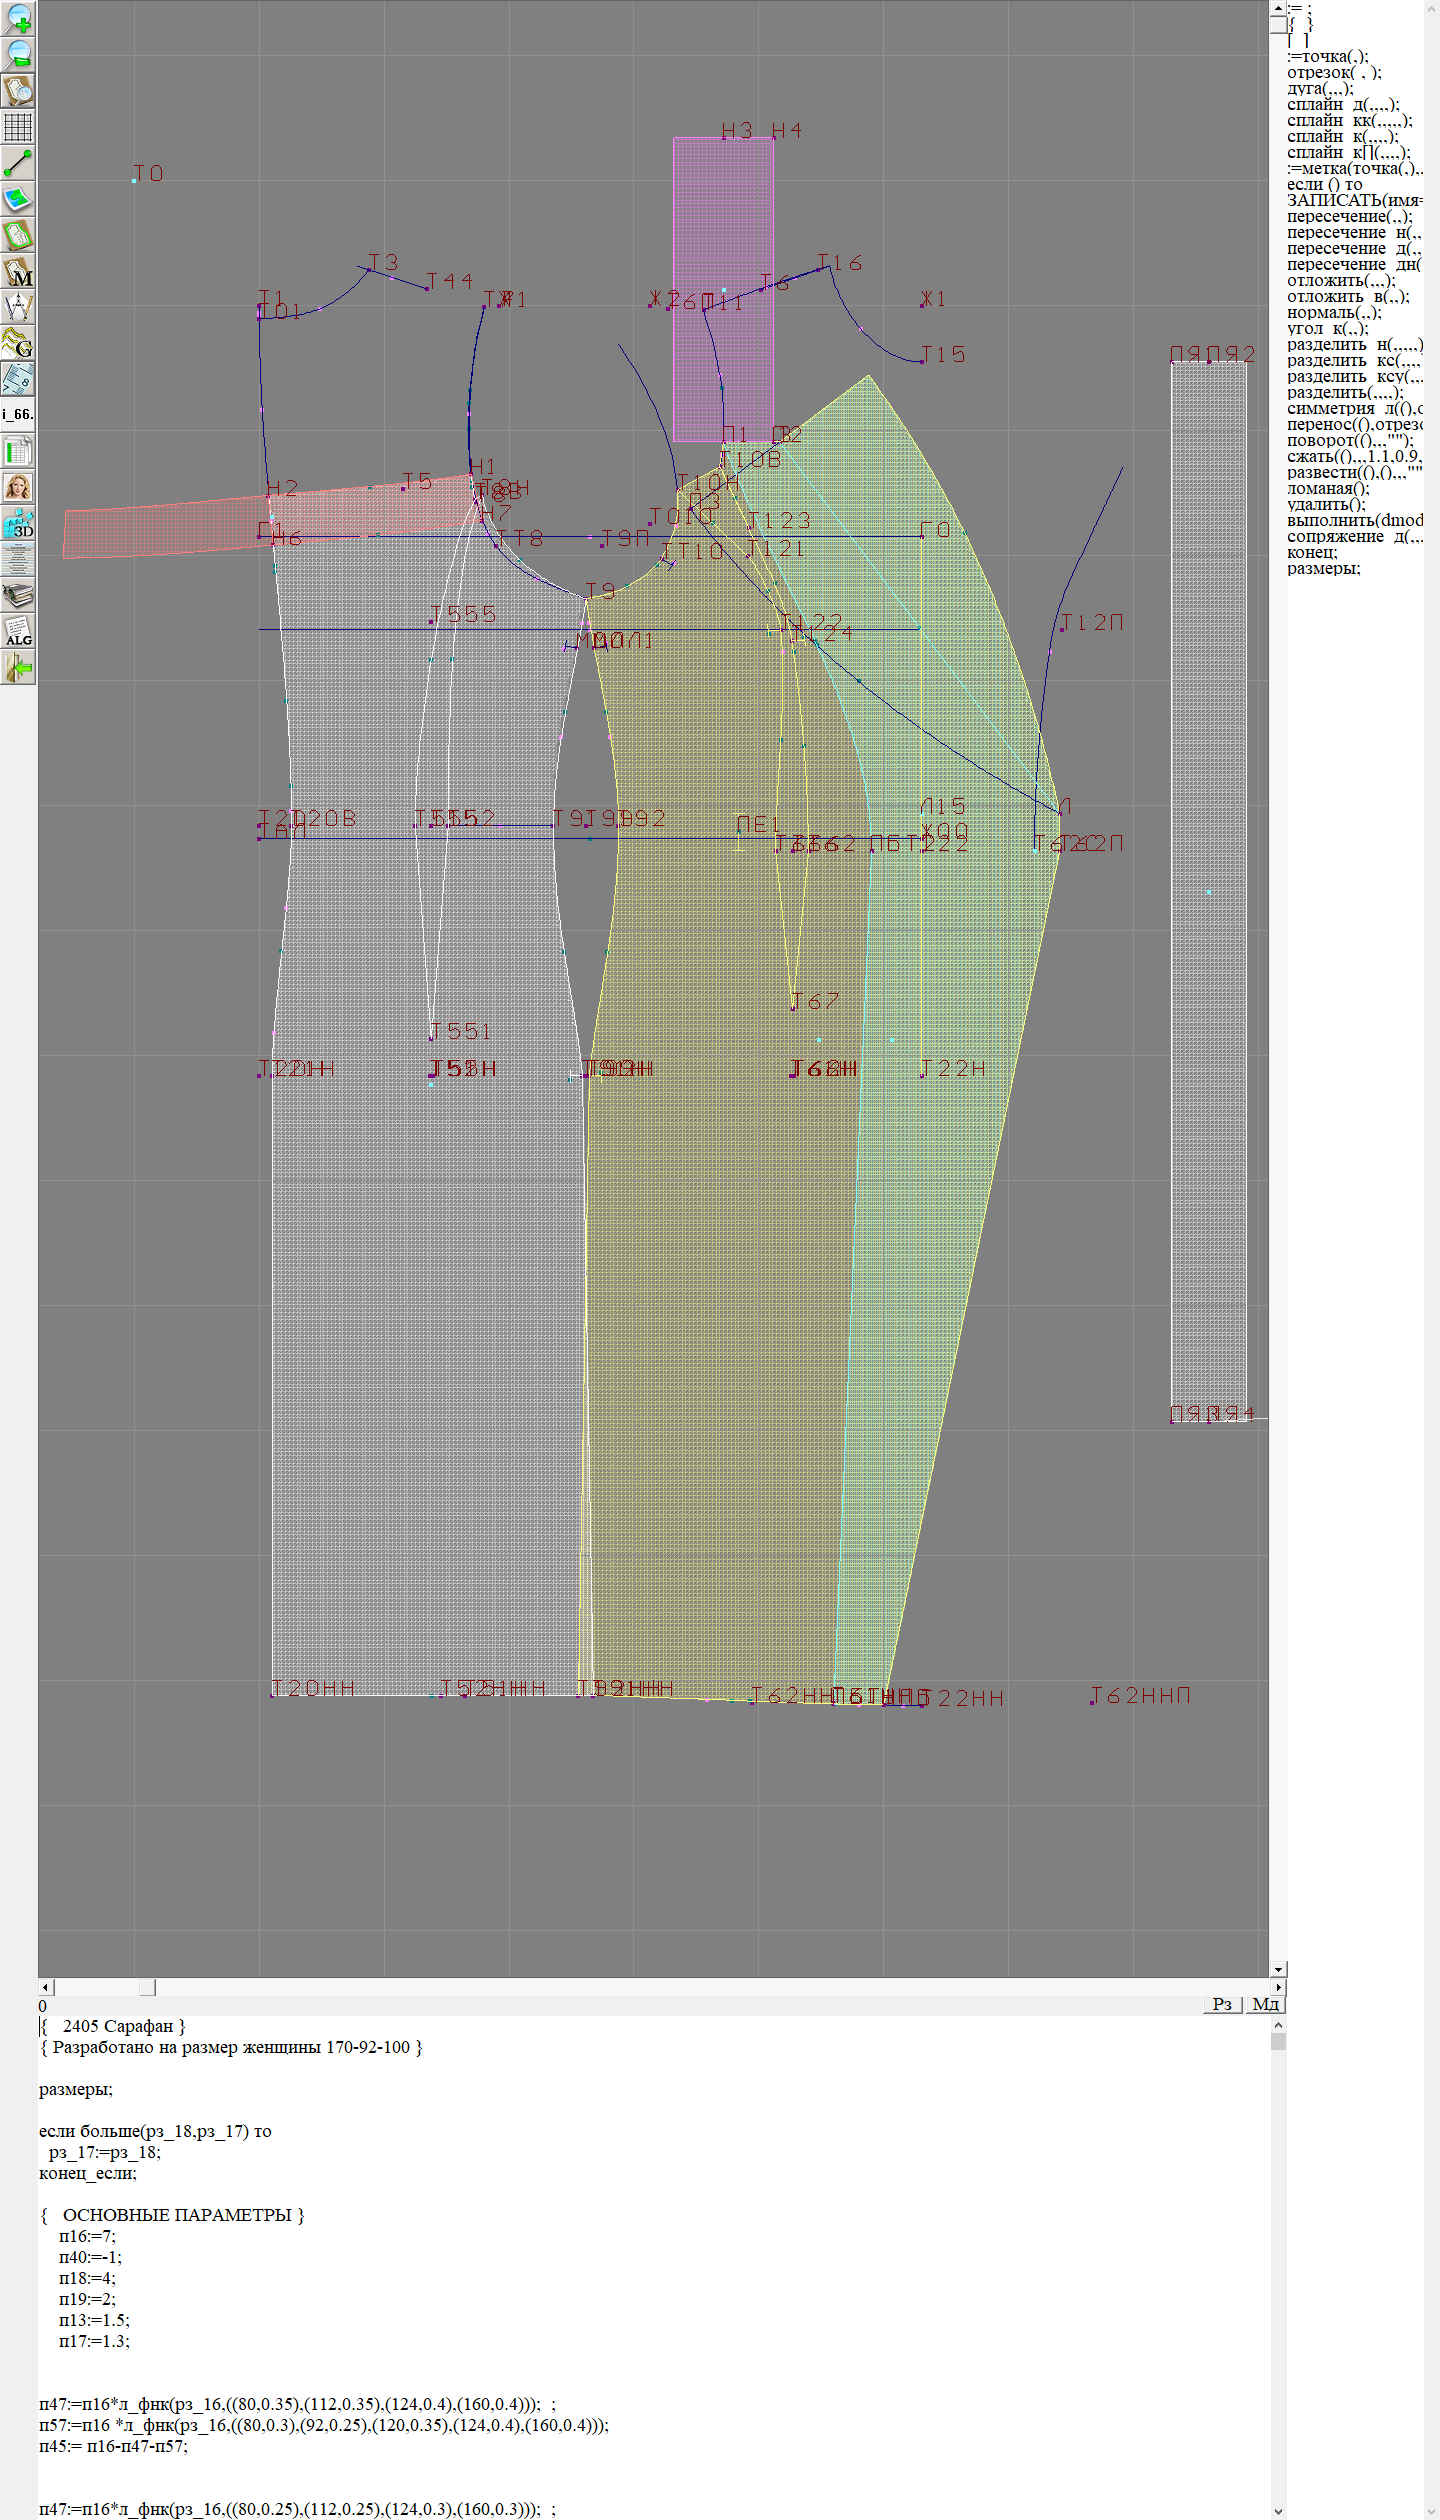Open the stacked books library icon

(18, 596)
